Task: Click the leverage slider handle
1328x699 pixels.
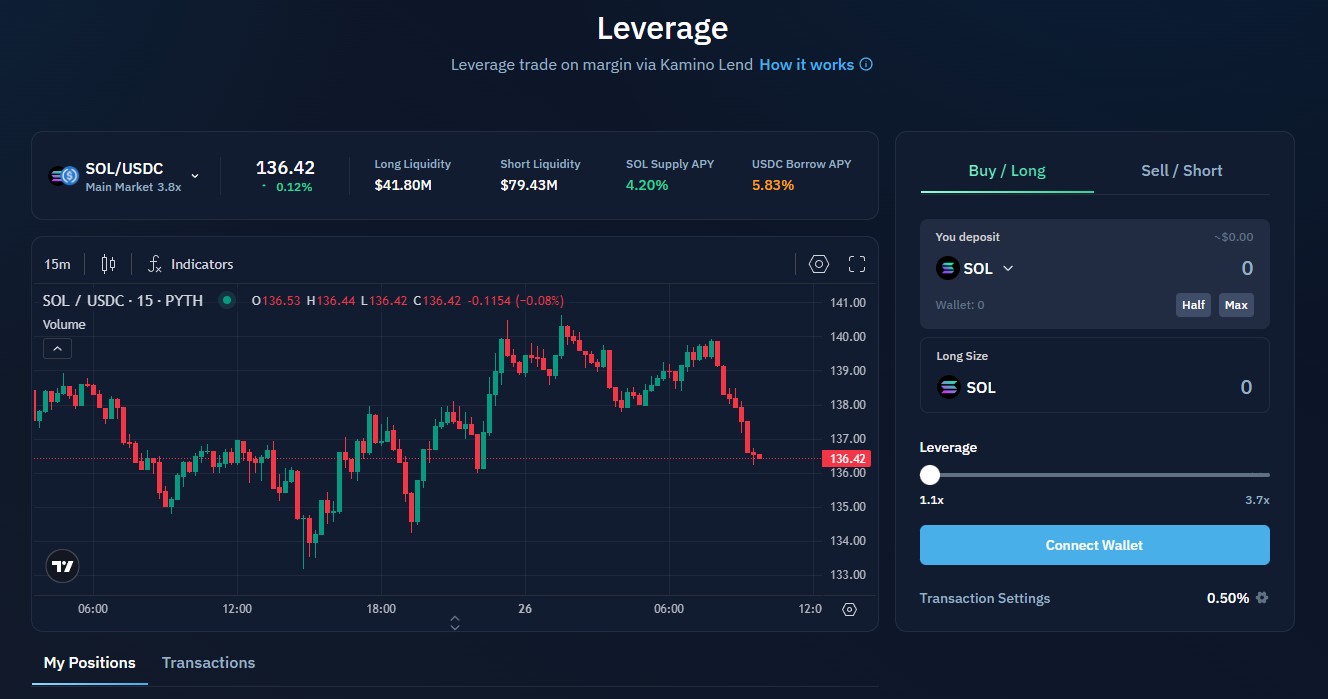Action: point(930,475)
